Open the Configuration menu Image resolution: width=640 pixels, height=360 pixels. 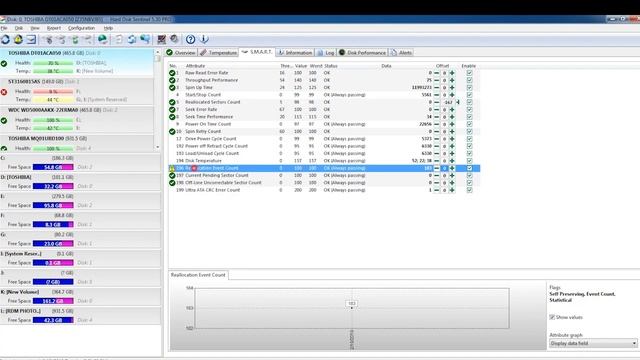[x=81, y=28]
